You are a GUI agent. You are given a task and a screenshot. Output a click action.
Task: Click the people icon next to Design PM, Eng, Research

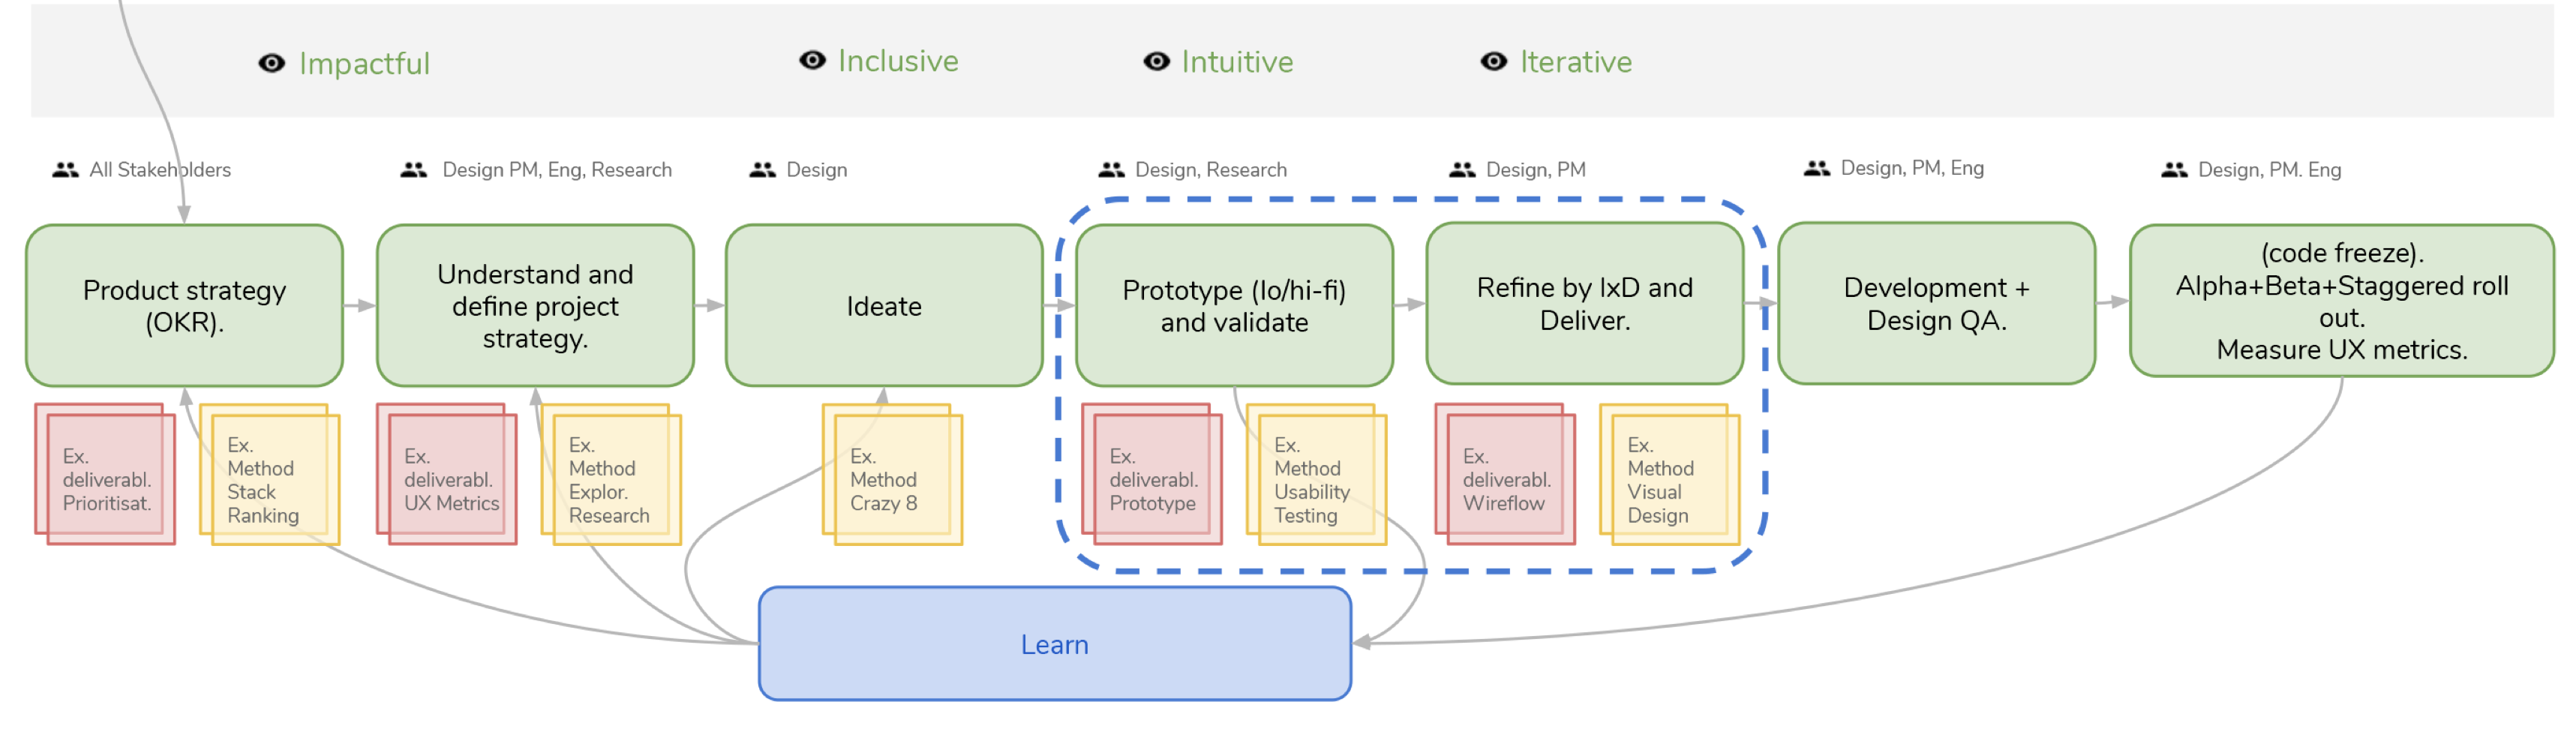point(413,170)
